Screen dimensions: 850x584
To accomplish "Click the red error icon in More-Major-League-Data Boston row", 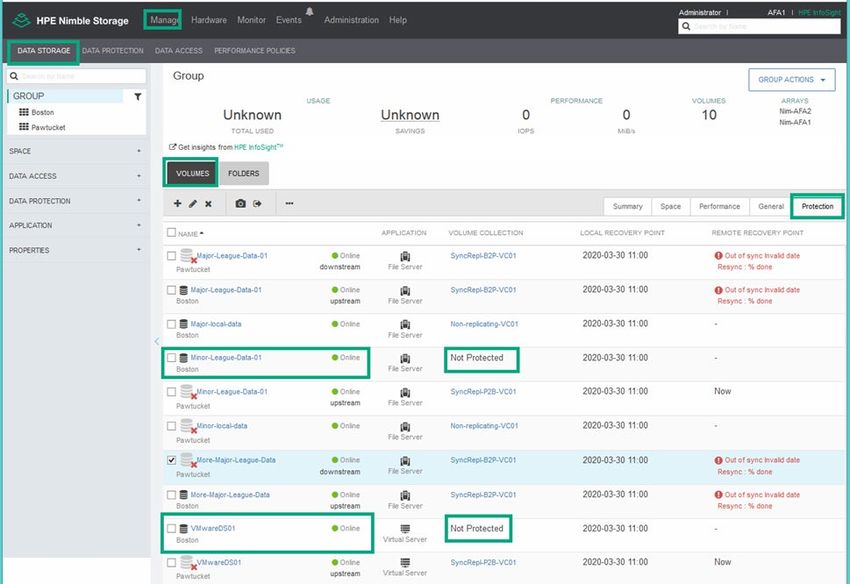I will click(718, 495).
